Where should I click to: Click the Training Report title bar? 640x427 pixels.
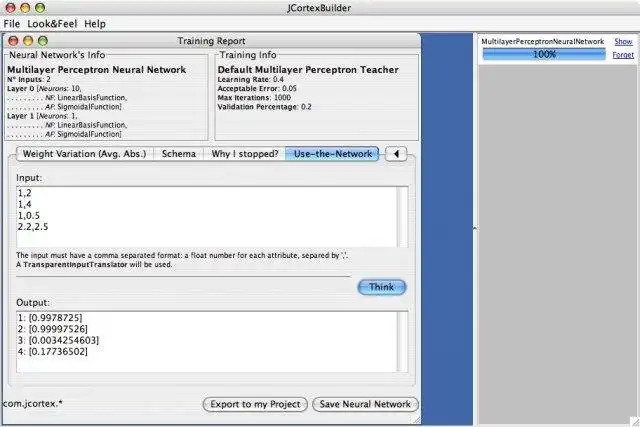pyautogui.click(x=211, y=41)
